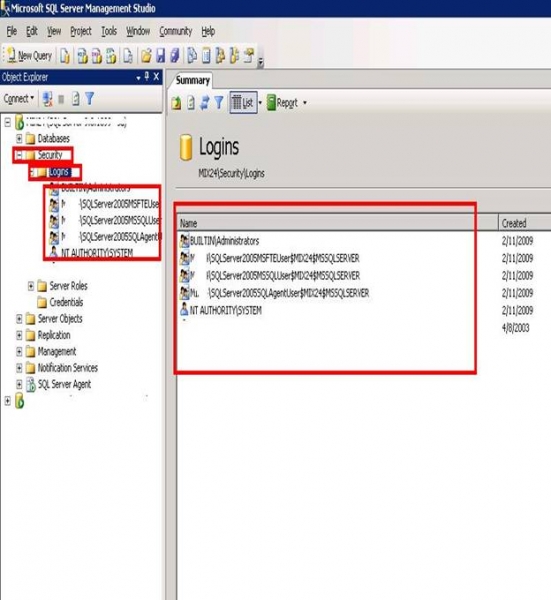Expand the Server Roles node
Image resolution: width=551 pixels, height=600 pixels.
pos(31,286)
